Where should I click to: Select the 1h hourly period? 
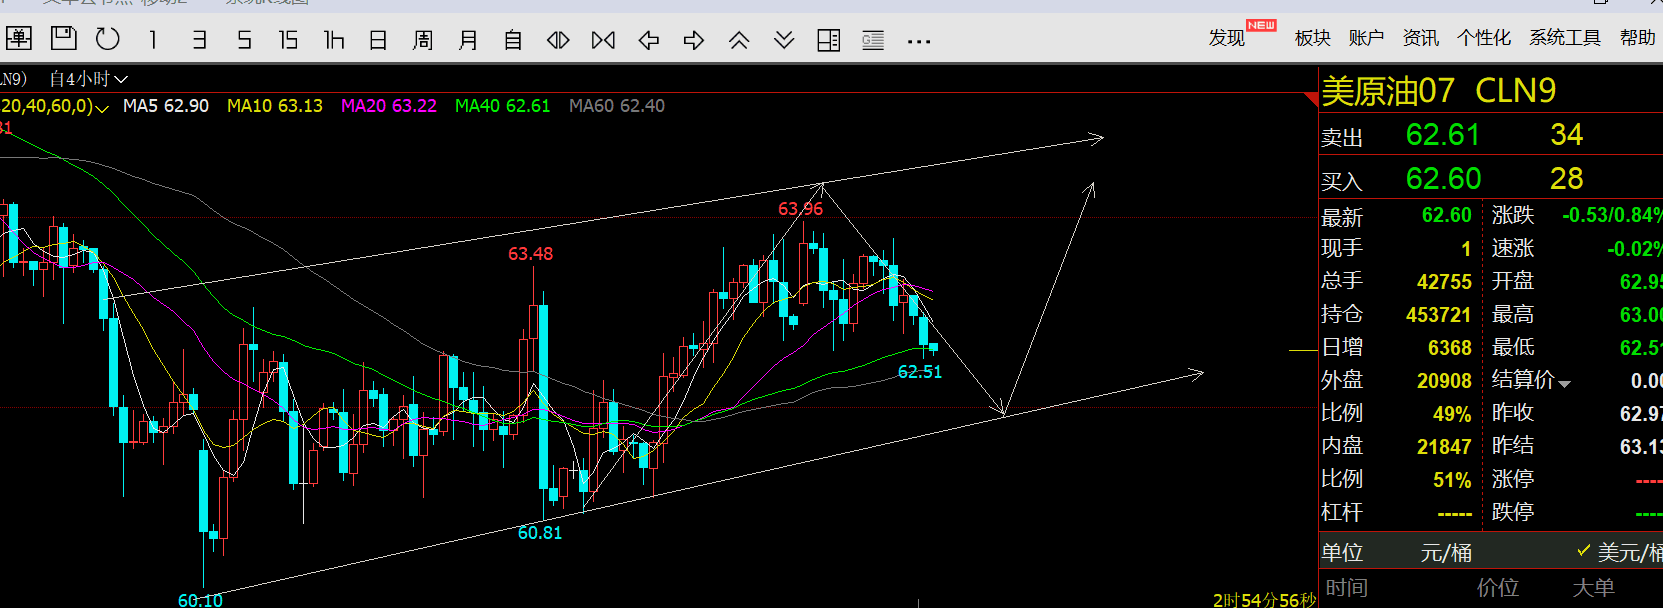[x=334, y=40]
